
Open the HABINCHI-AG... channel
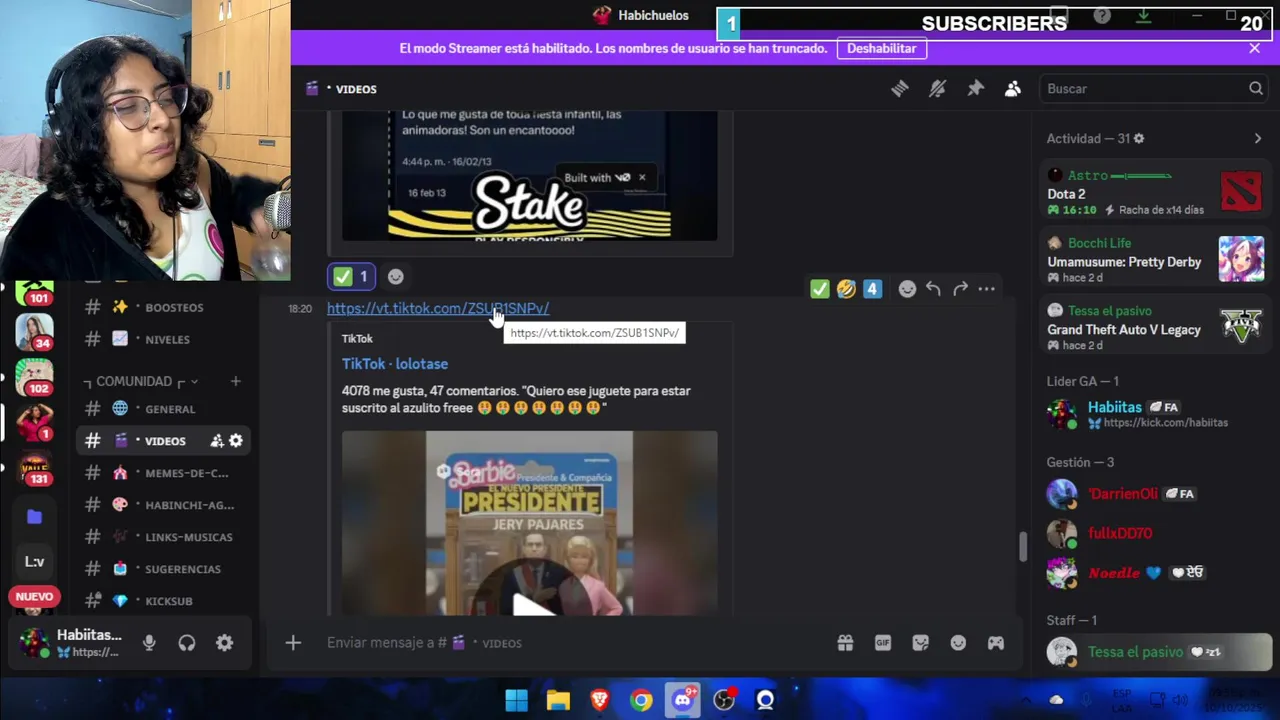(164, 505)
